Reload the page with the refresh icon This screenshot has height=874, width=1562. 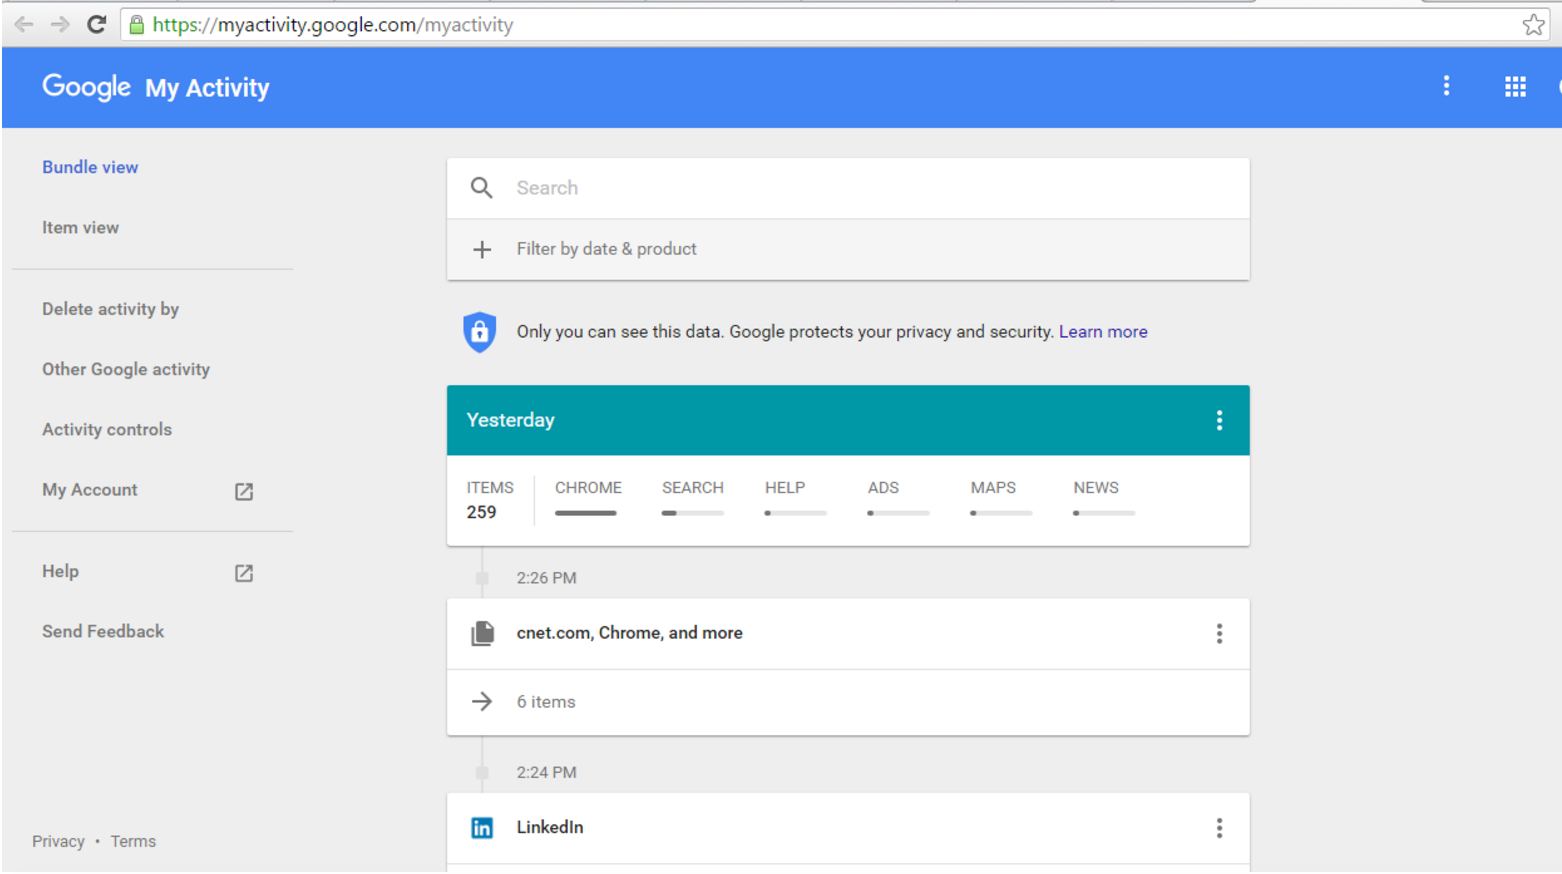[96, 25]
